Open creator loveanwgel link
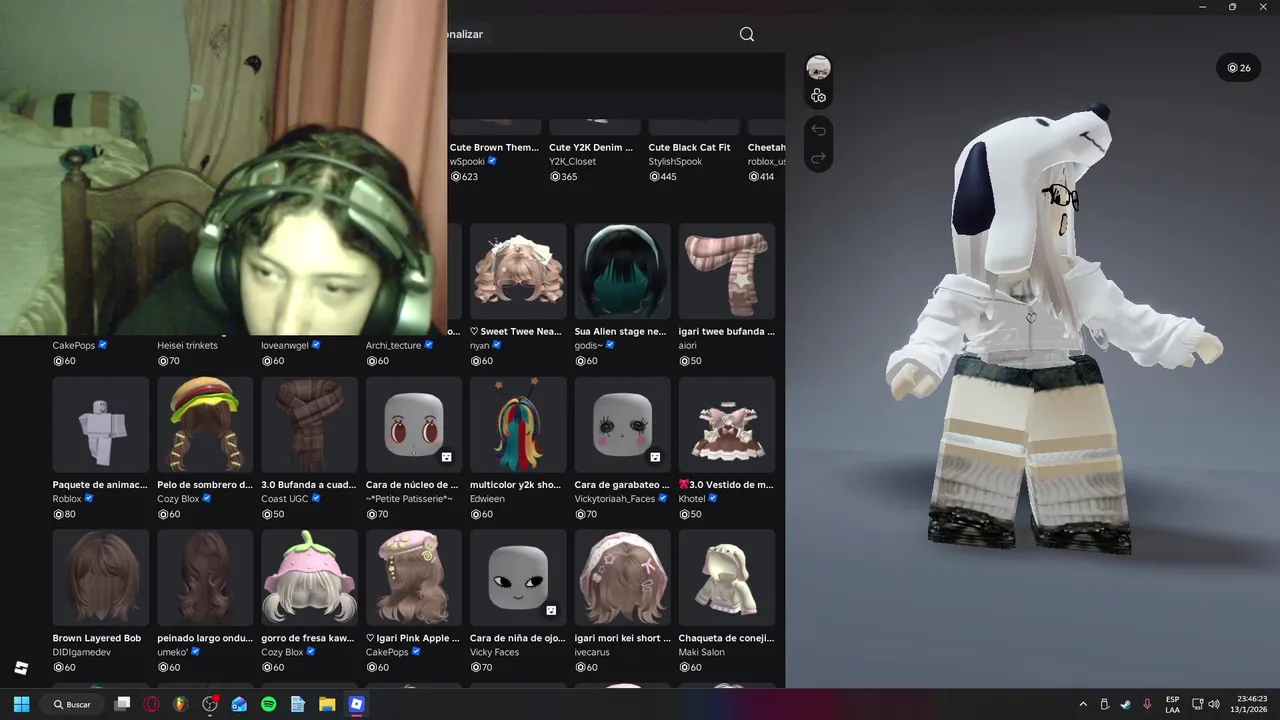This screenshot has width=1280, height=720. click(285, 345)
